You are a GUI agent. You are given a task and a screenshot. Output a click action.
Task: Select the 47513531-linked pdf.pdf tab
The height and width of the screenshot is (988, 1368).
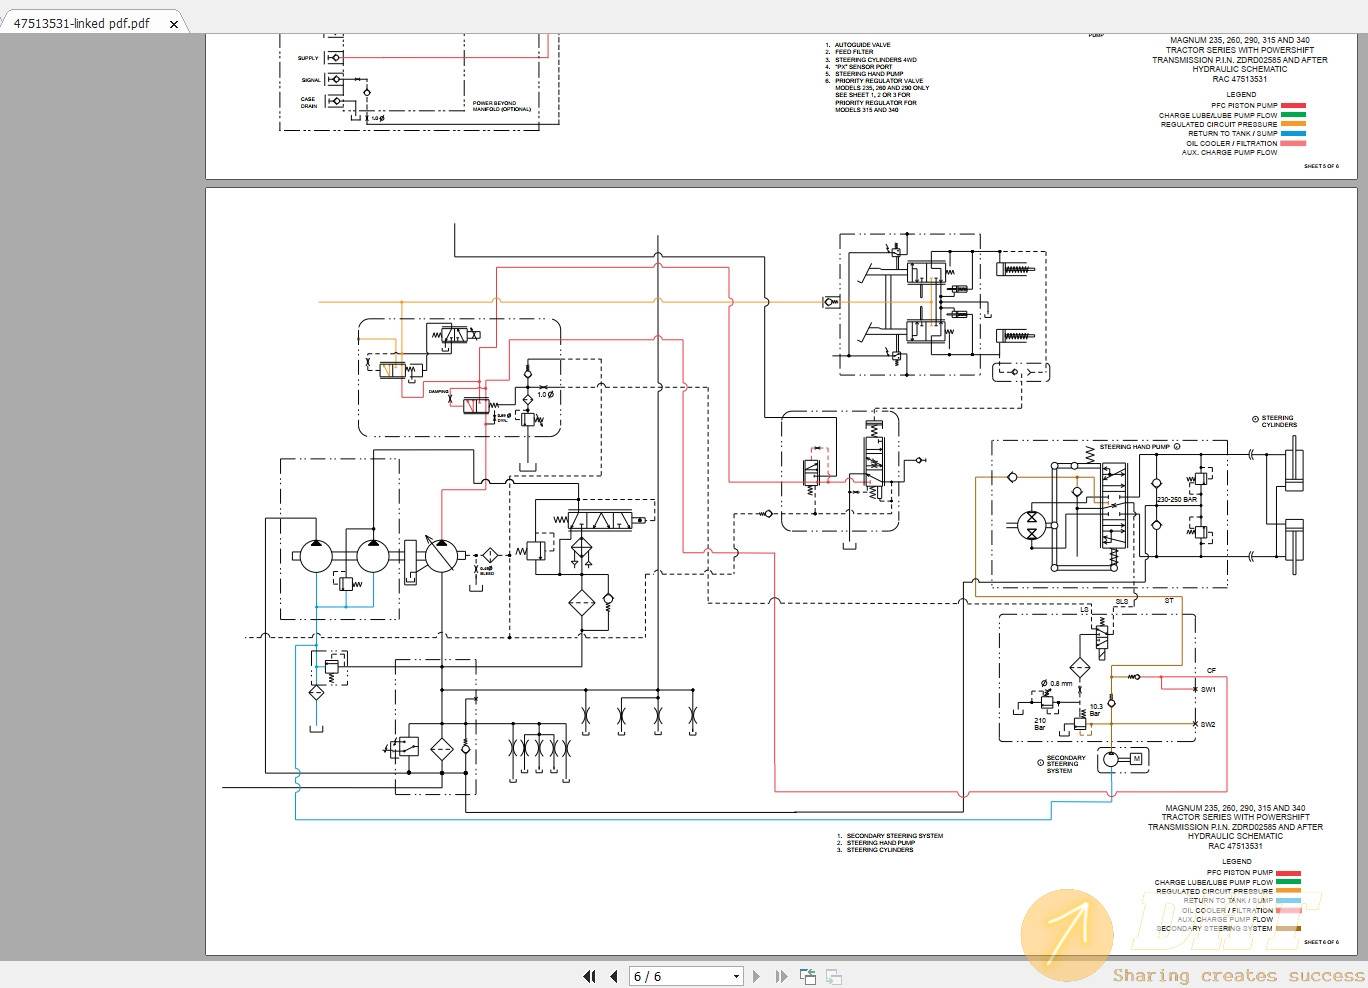coord(80,21)
